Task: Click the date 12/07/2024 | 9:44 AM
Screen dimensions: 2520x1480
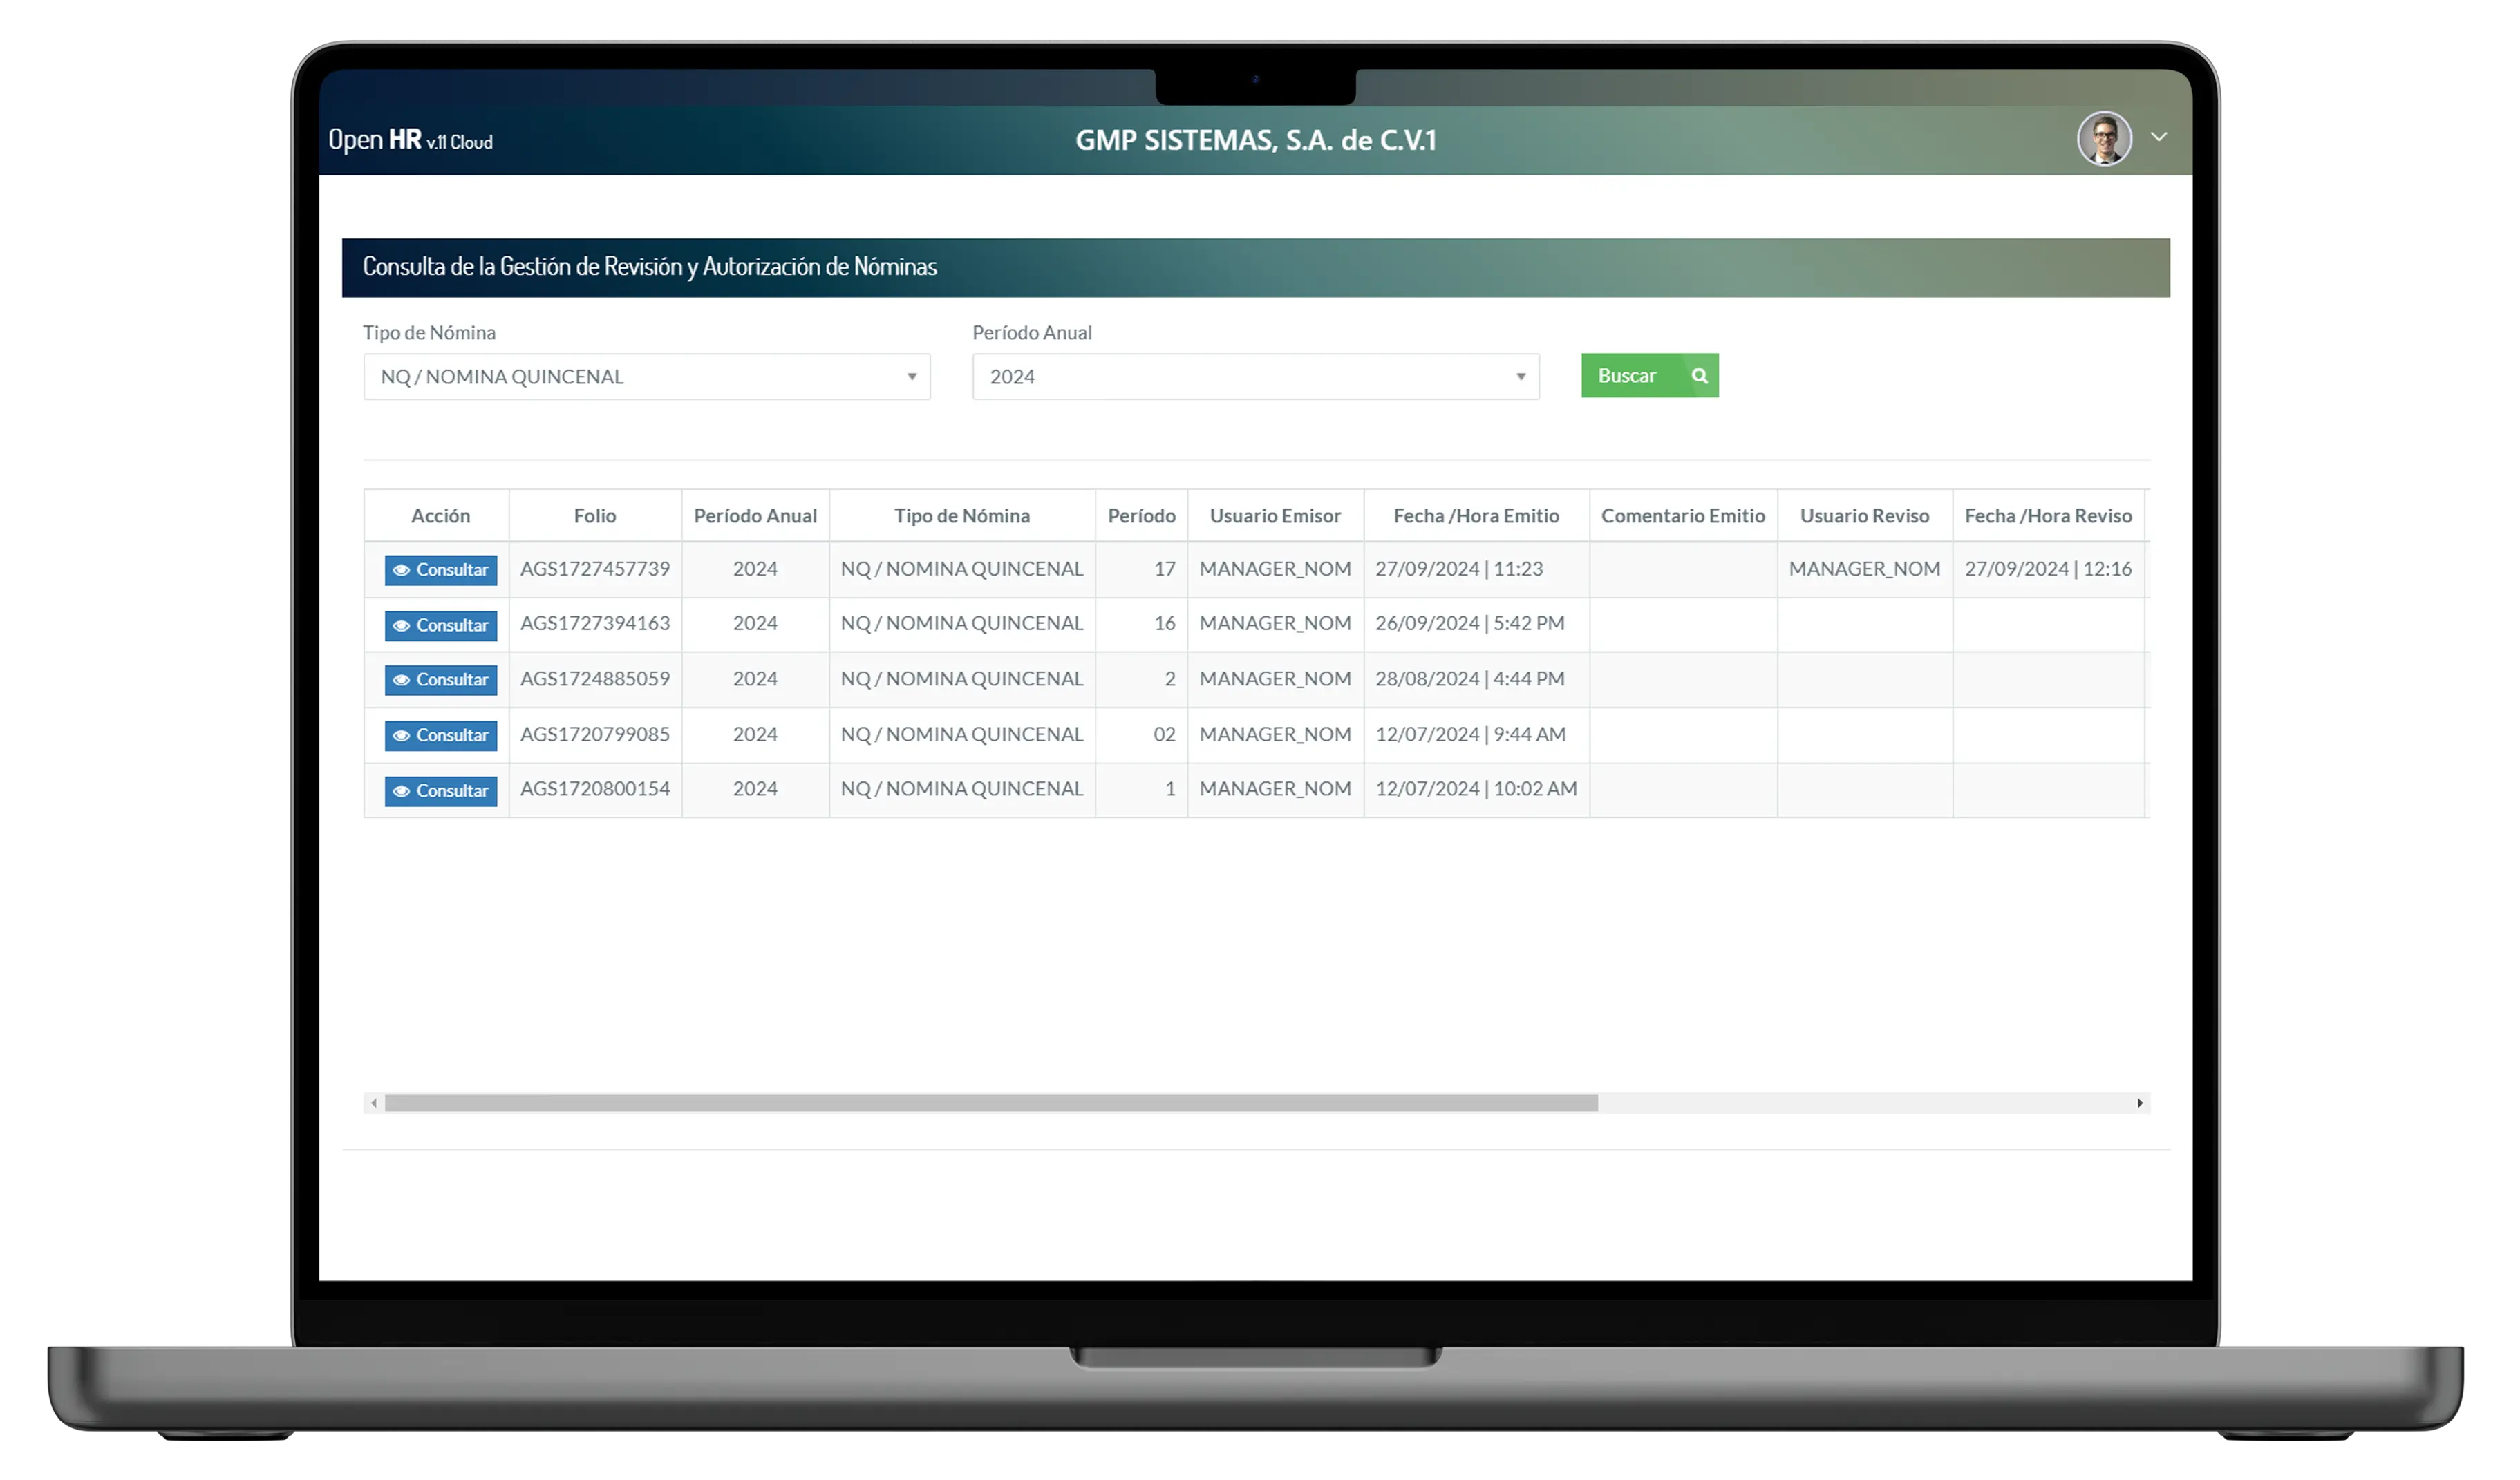Action: click(x=1470, y=734)
